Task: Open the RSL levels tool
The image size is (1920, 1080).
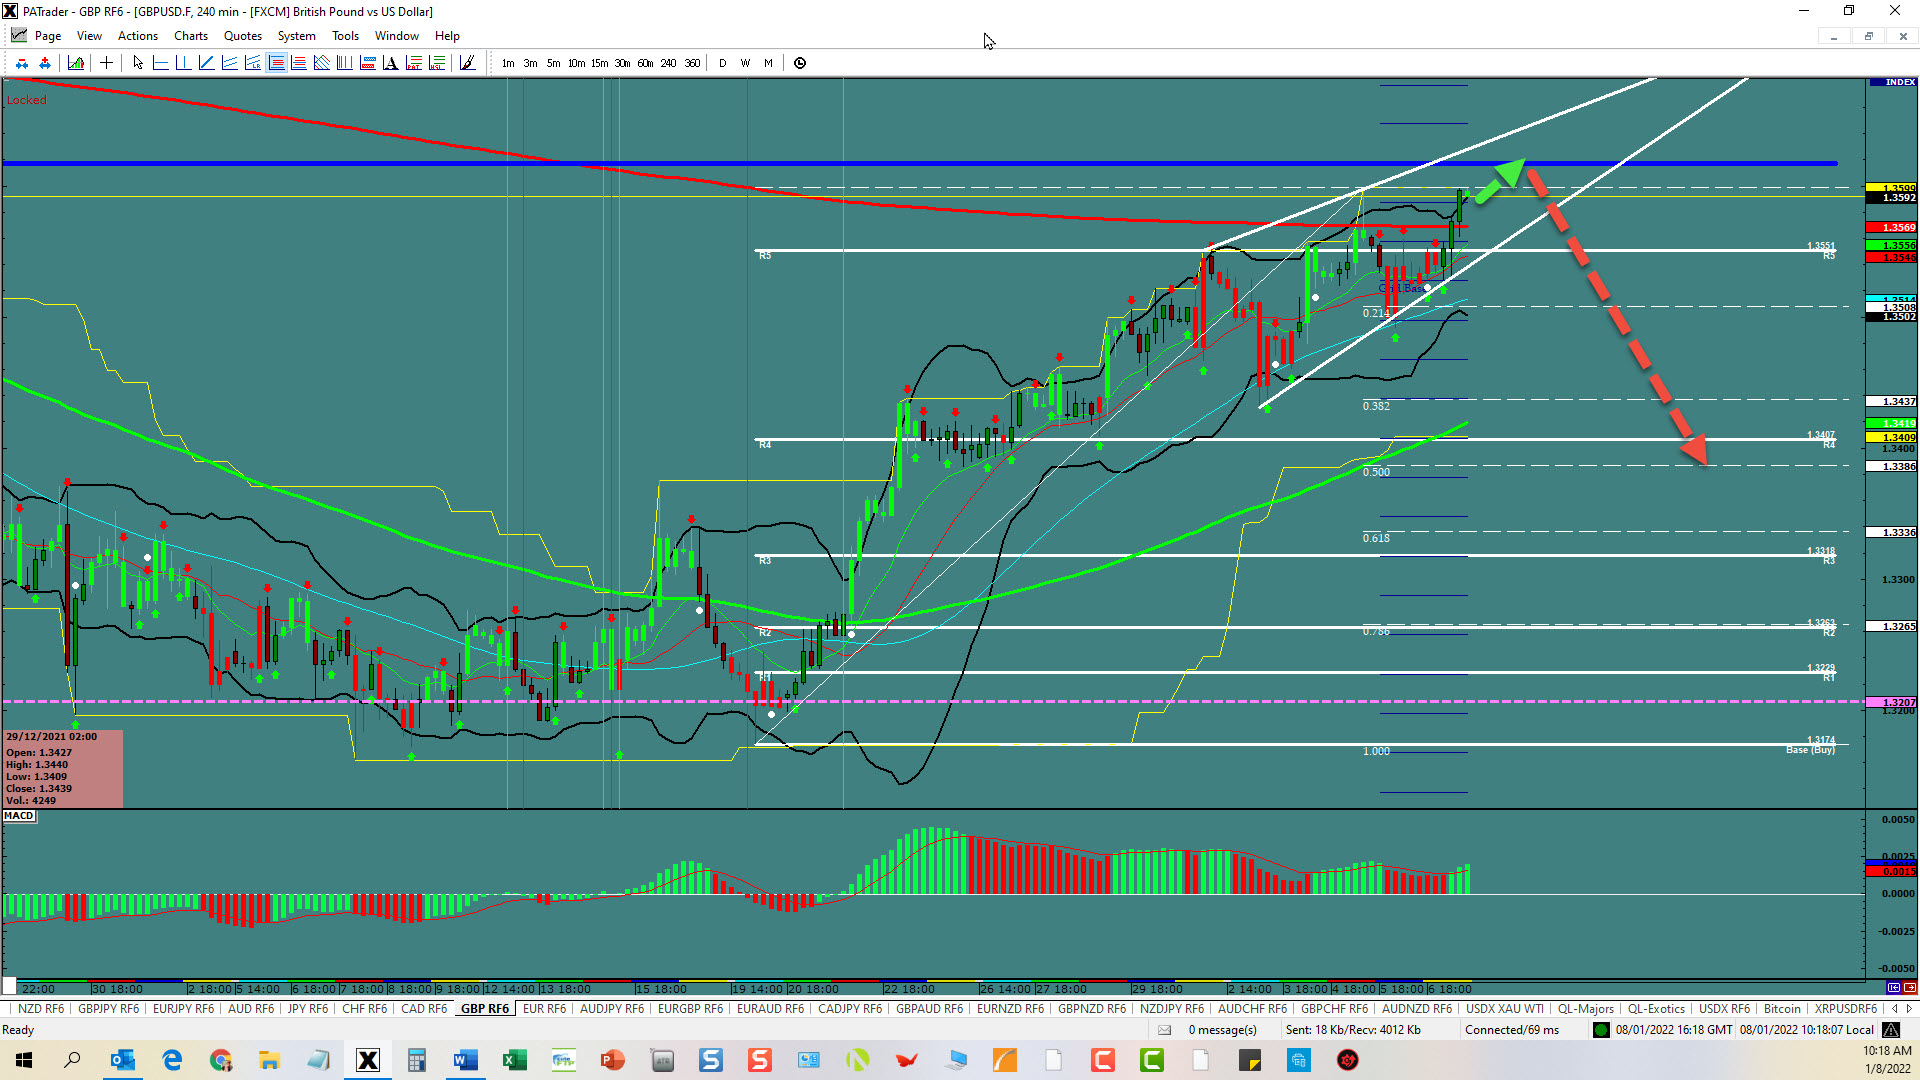Action: (x=436, y=63)
